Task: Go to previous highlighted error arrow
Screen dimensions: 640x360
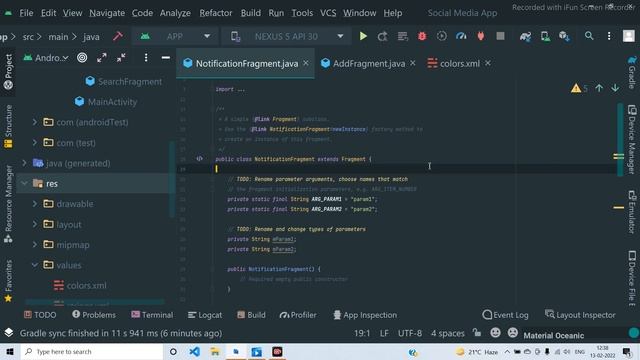Action: (599, 88)
